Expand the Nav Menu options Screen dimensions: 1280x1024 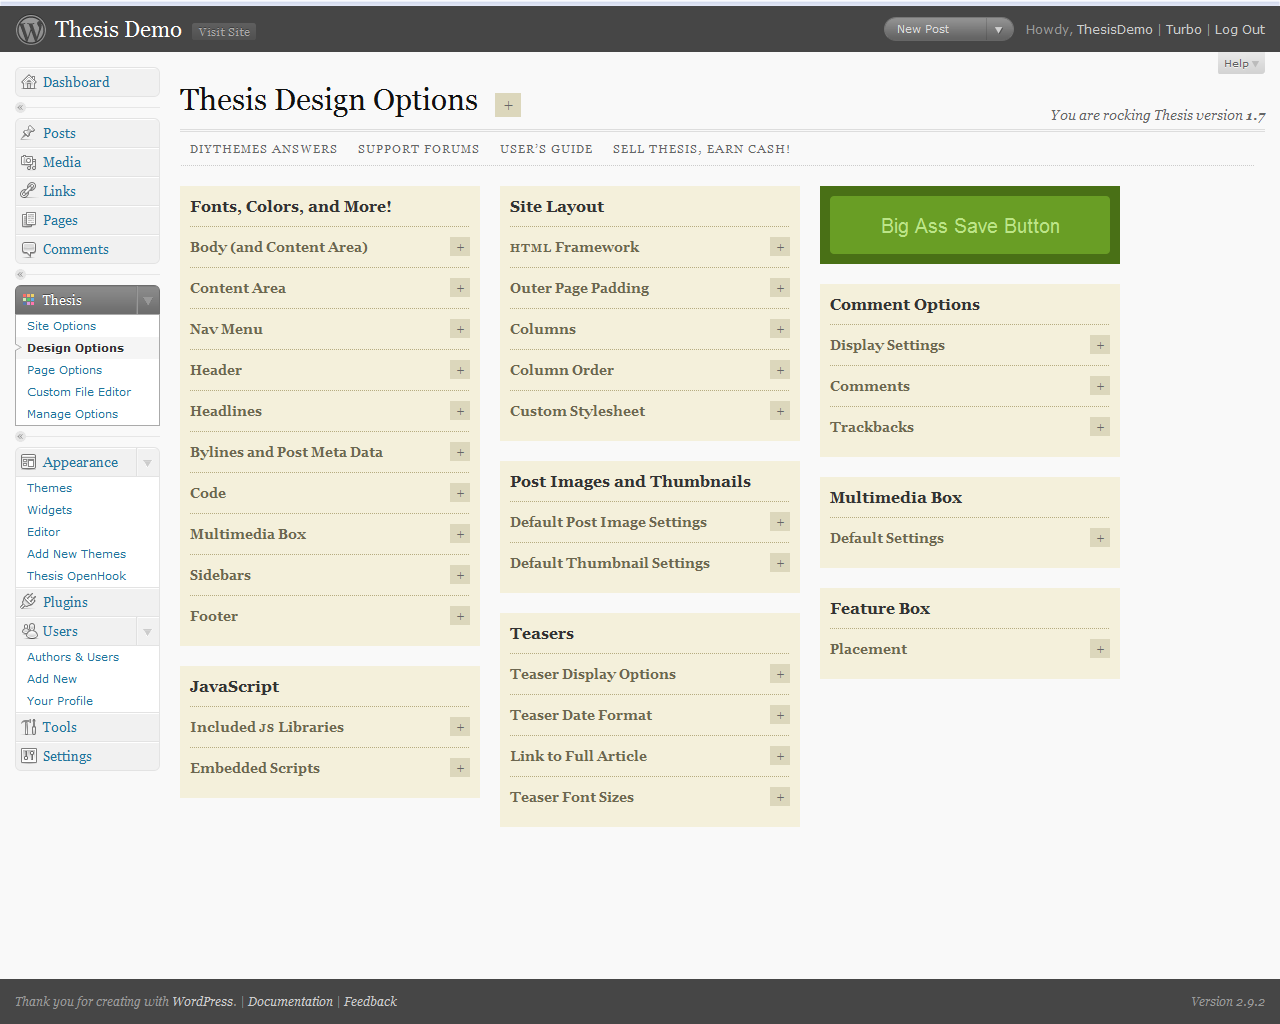pyautogui.click(x=460, y=329)
